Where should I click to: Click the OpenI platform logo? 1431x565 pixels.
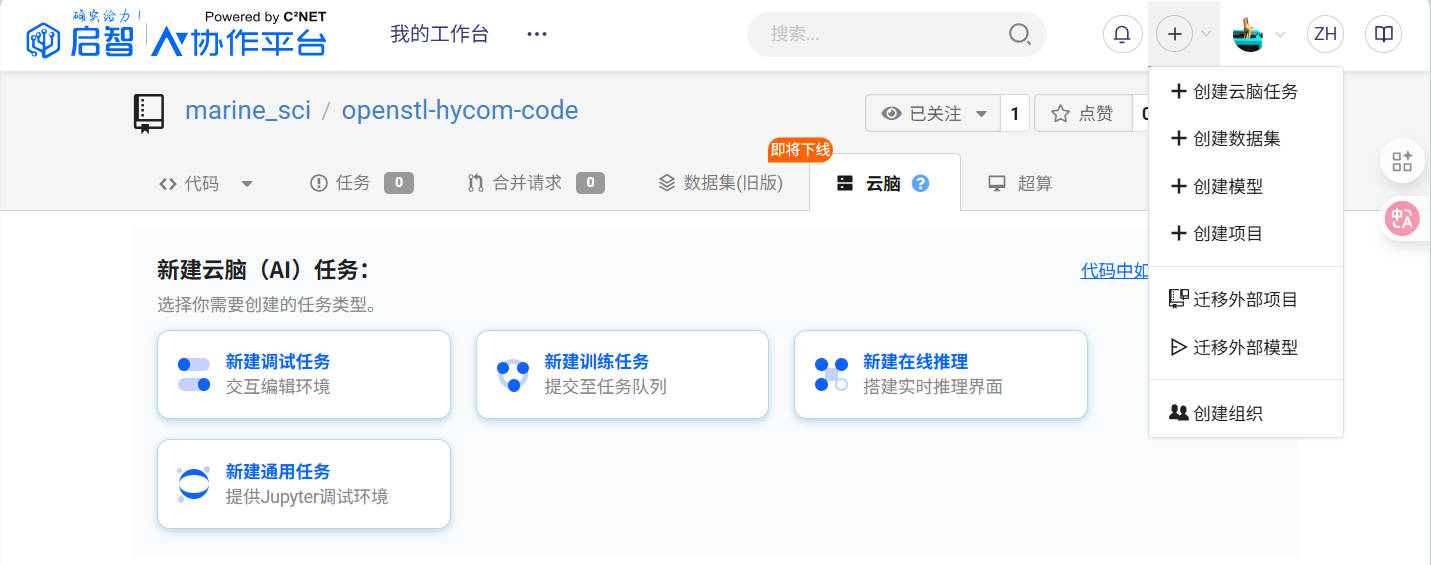(176, 36)
